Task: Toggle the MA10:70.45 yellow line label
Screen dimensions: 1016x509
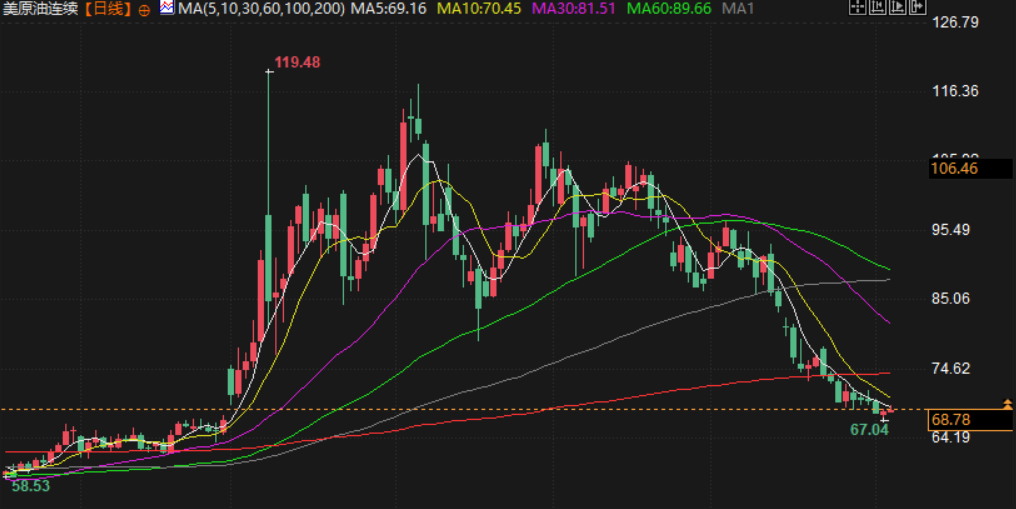Action: point(479,8)
